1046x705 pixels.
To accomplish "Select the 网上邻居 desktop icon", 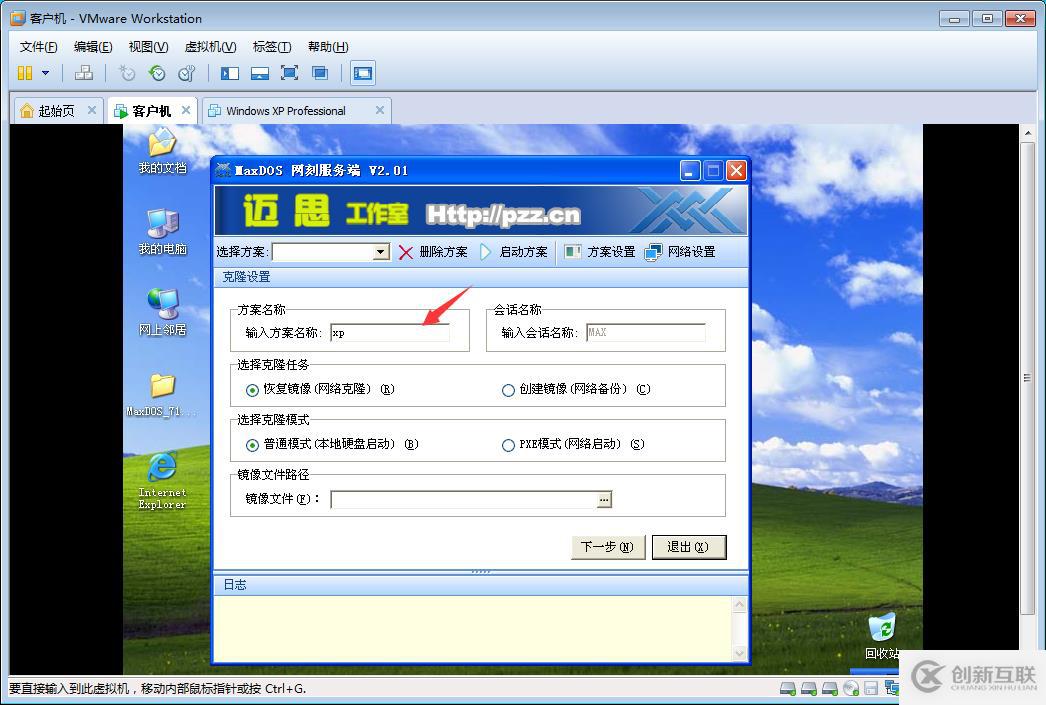I will coord(162,312).
